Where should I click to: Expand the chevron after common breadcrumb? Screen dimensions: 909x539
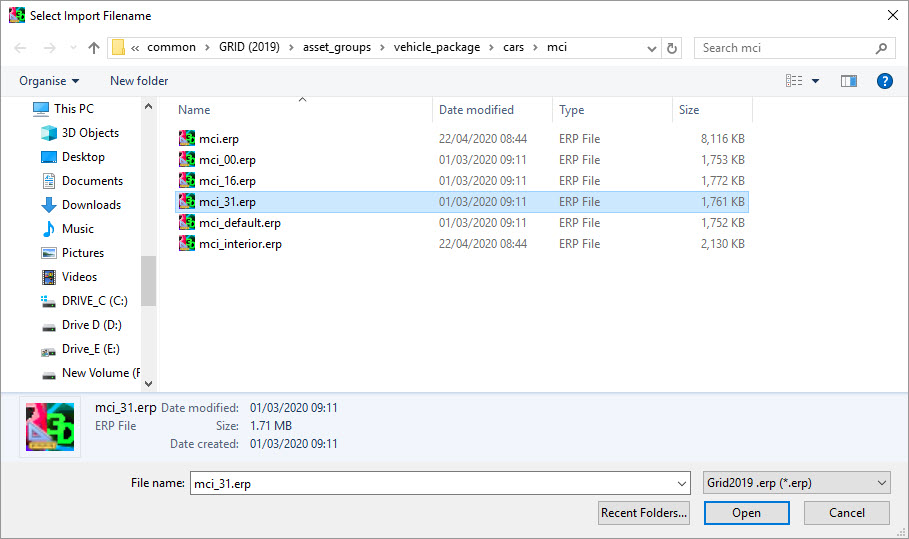(207, 48)
